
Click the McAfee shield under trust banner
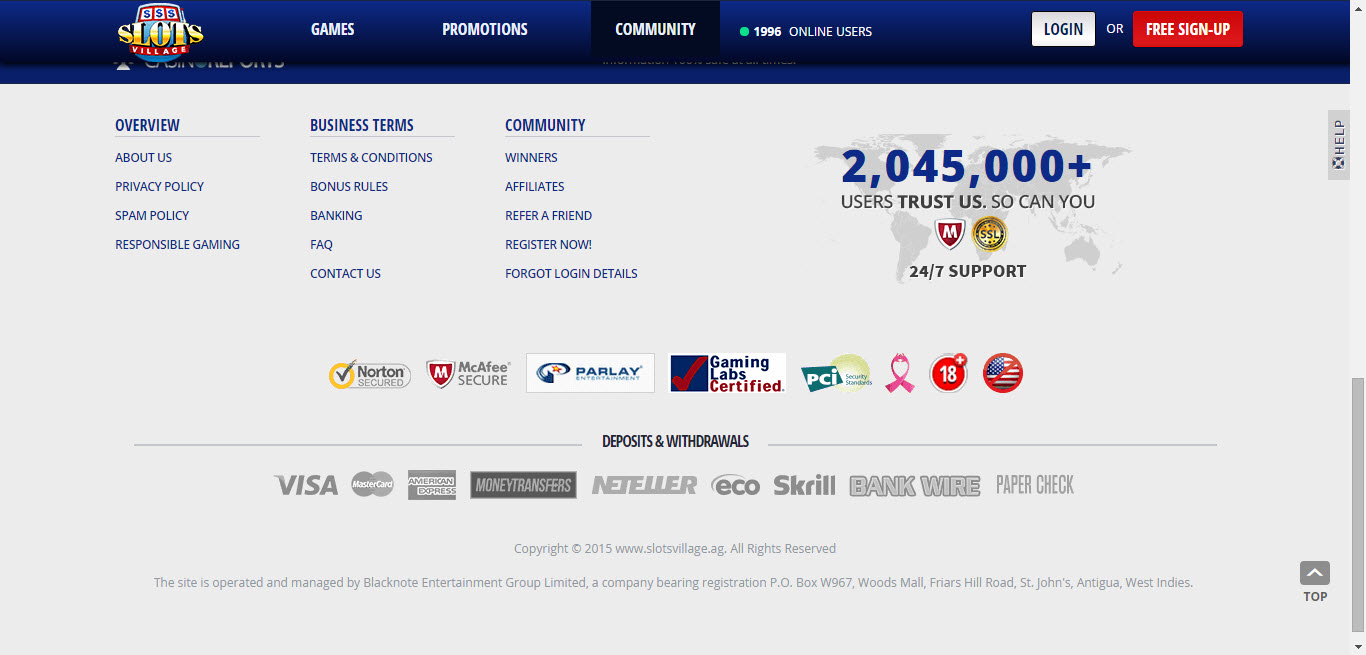tap(949, 234)
